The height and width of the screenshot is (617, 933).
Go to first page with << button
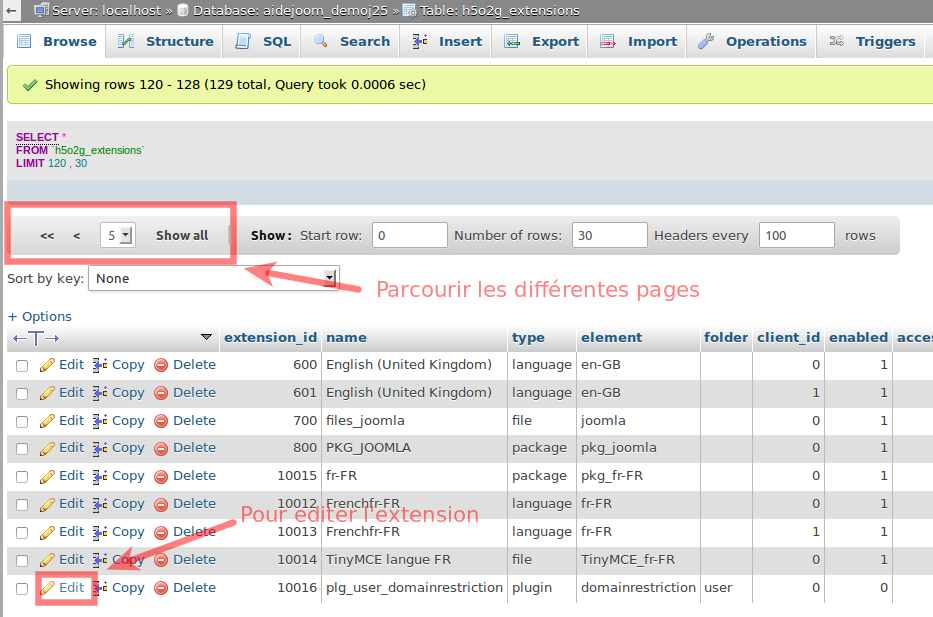(x=47, y=235)
